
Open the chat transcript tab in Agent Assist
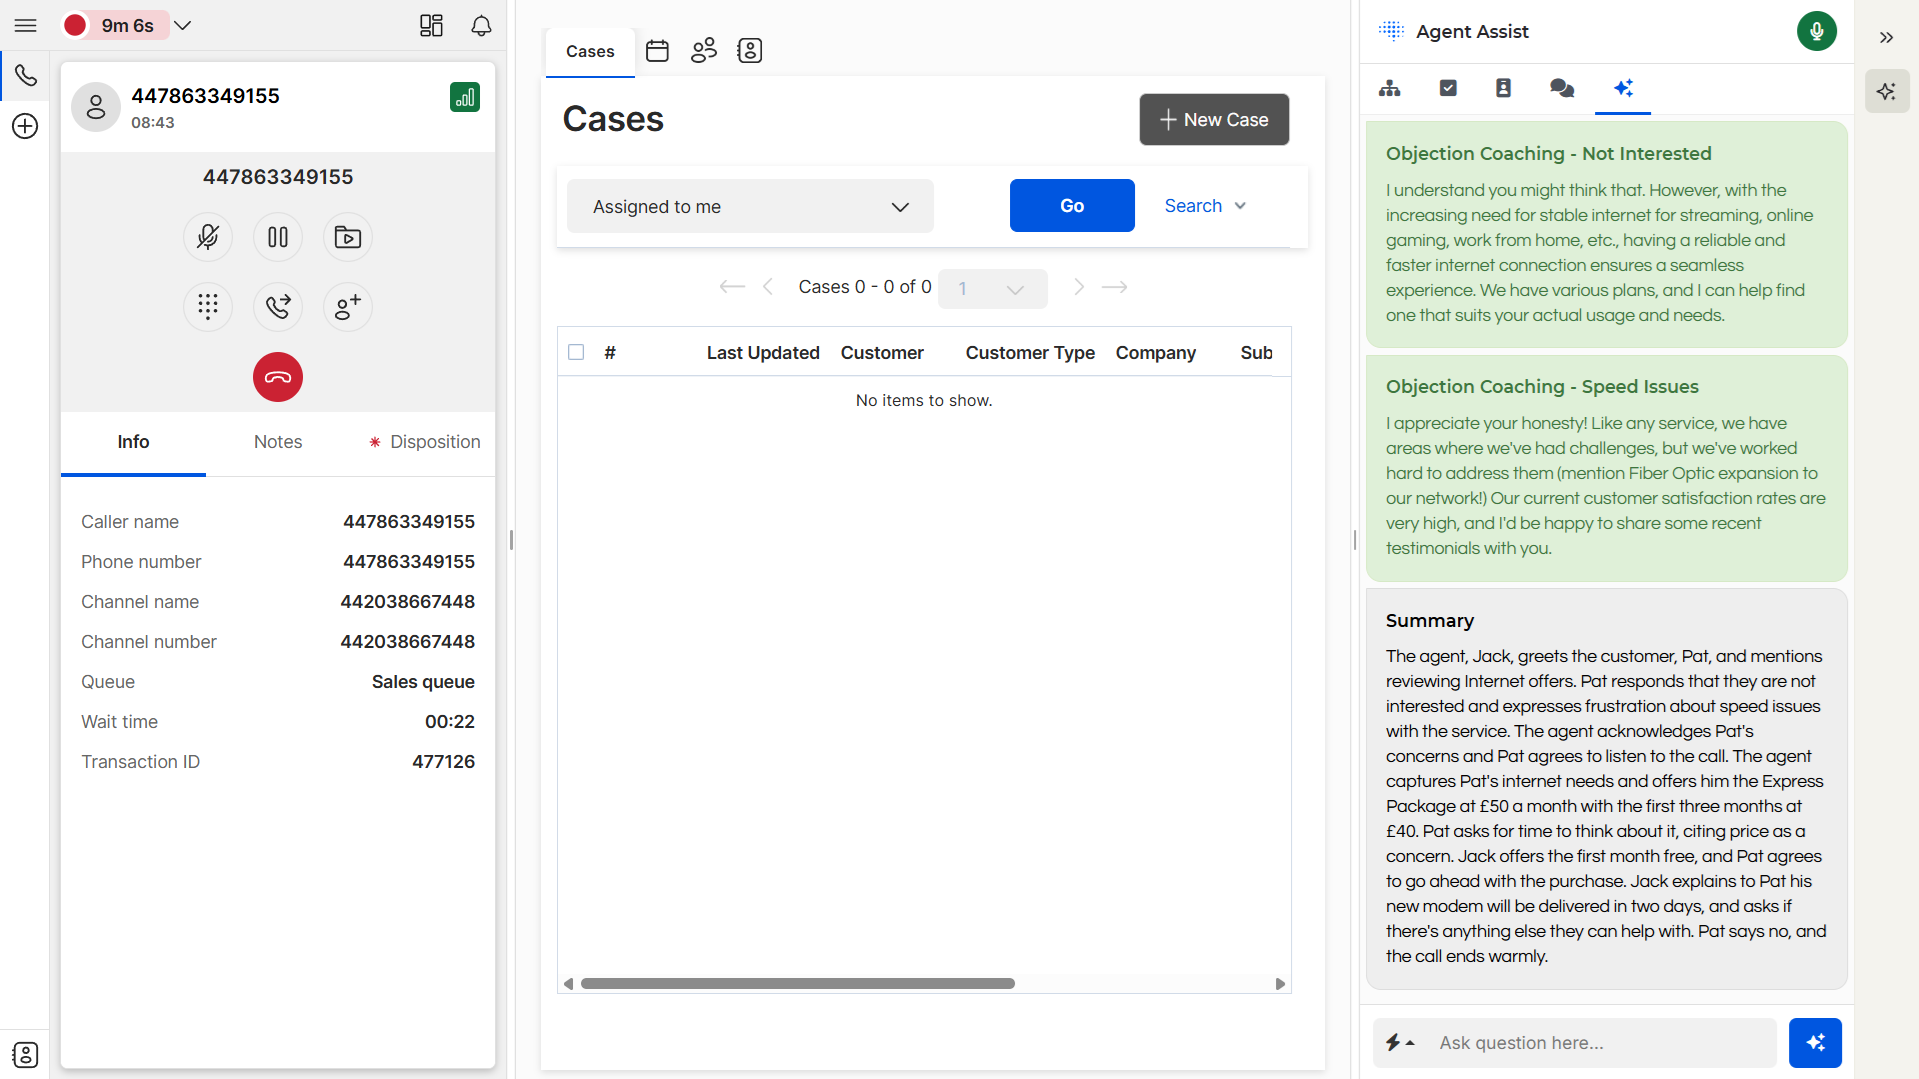tap(1562, 88)
